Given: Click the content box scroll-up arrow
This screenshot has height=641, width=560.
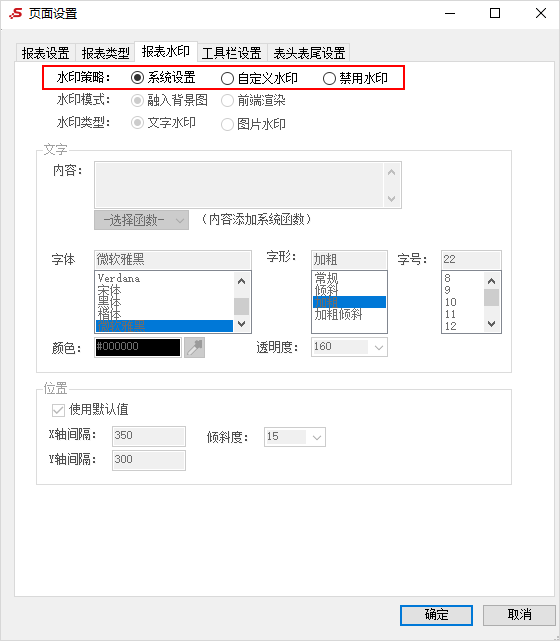Looking at the screenshot, I should (x=391, y=173).
